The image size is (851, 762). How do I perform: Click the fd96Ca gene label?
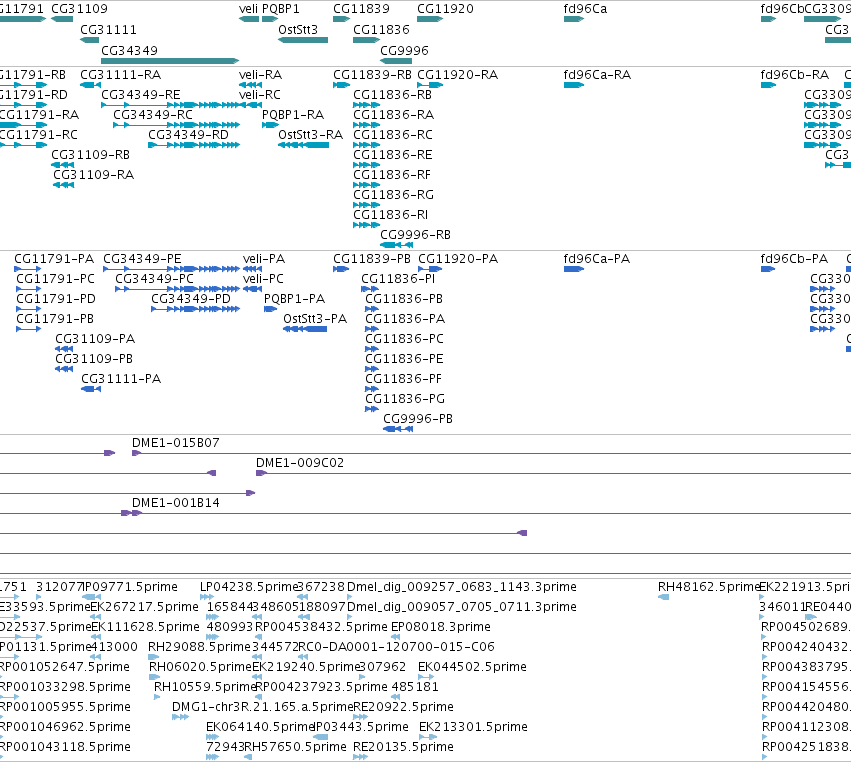click(586, 9)
